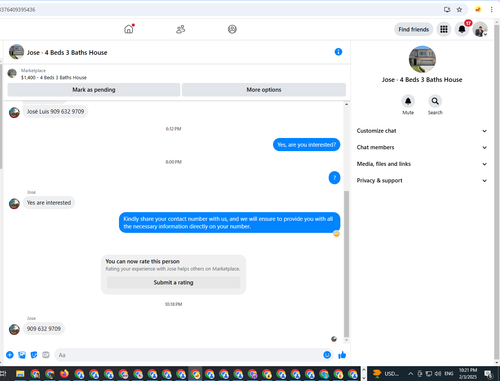Screen dimensions: 500x381
Task: Open more actions plus icon in composer
Action: 10,355
